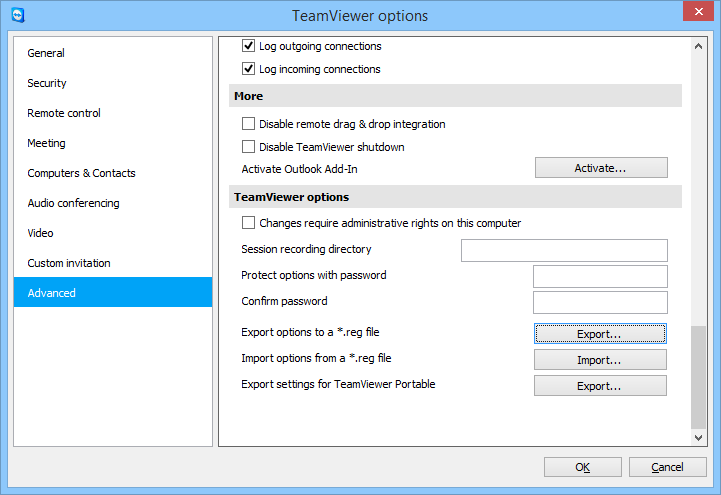
Task: Switch to Security settings
Action: point(113,83)
